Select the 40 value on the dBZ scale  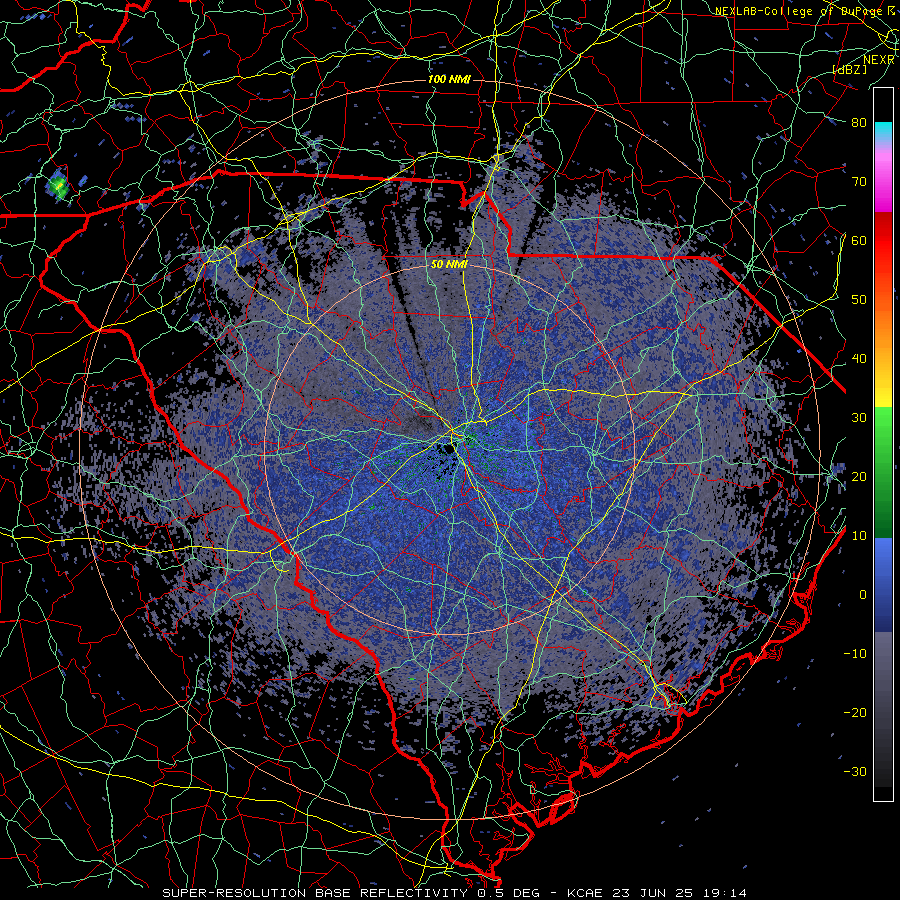[859, 359]
